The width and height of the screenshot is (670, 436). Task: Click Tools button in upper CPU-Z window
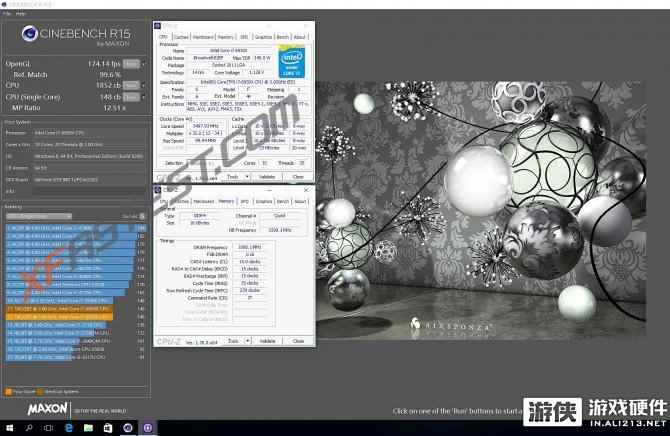pos(233,177)
